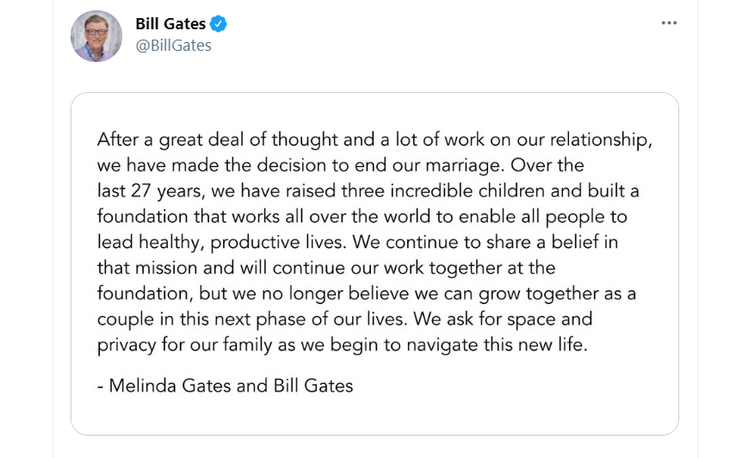Click Bill Gates' profile avatar photo
This screenshot has height=458, width=730.
tap(96, 36)
